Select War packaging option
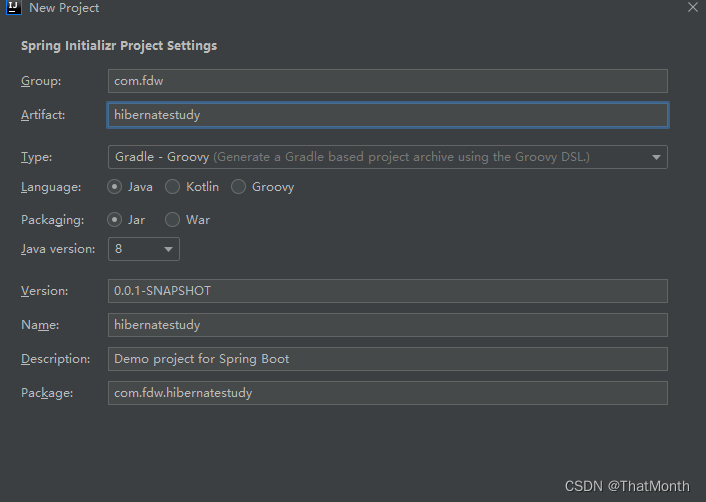This screenshot has height=502, width=706. (172, 220)
